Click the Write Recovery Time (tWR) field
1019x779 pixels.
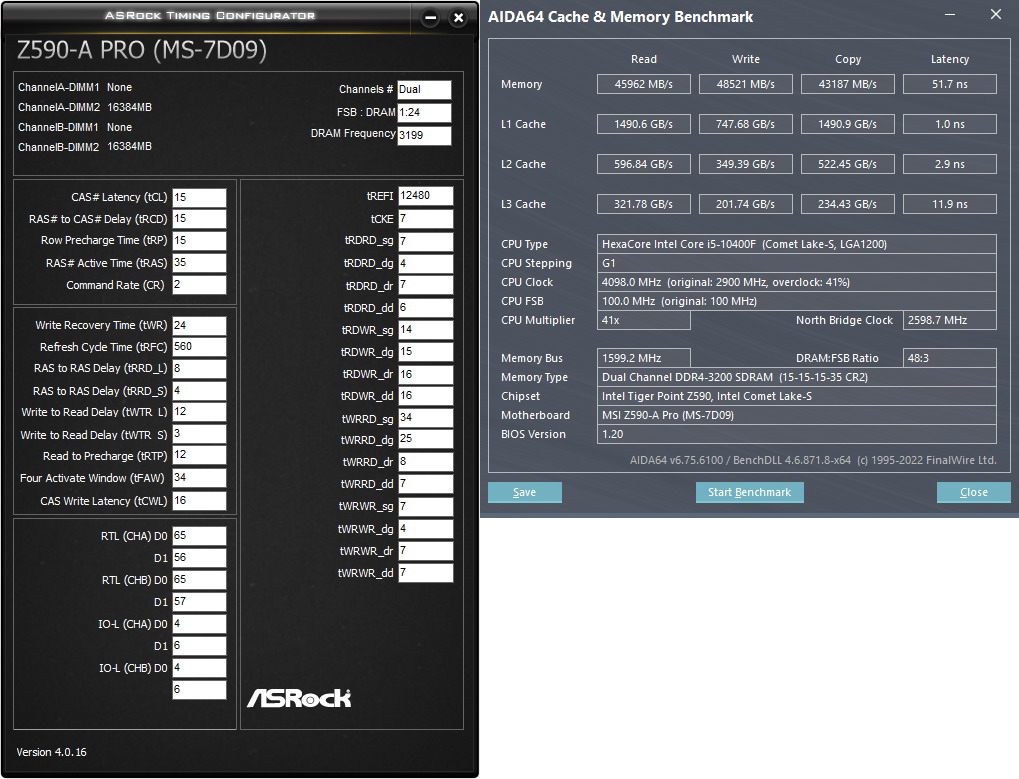(x=200, y=326)
